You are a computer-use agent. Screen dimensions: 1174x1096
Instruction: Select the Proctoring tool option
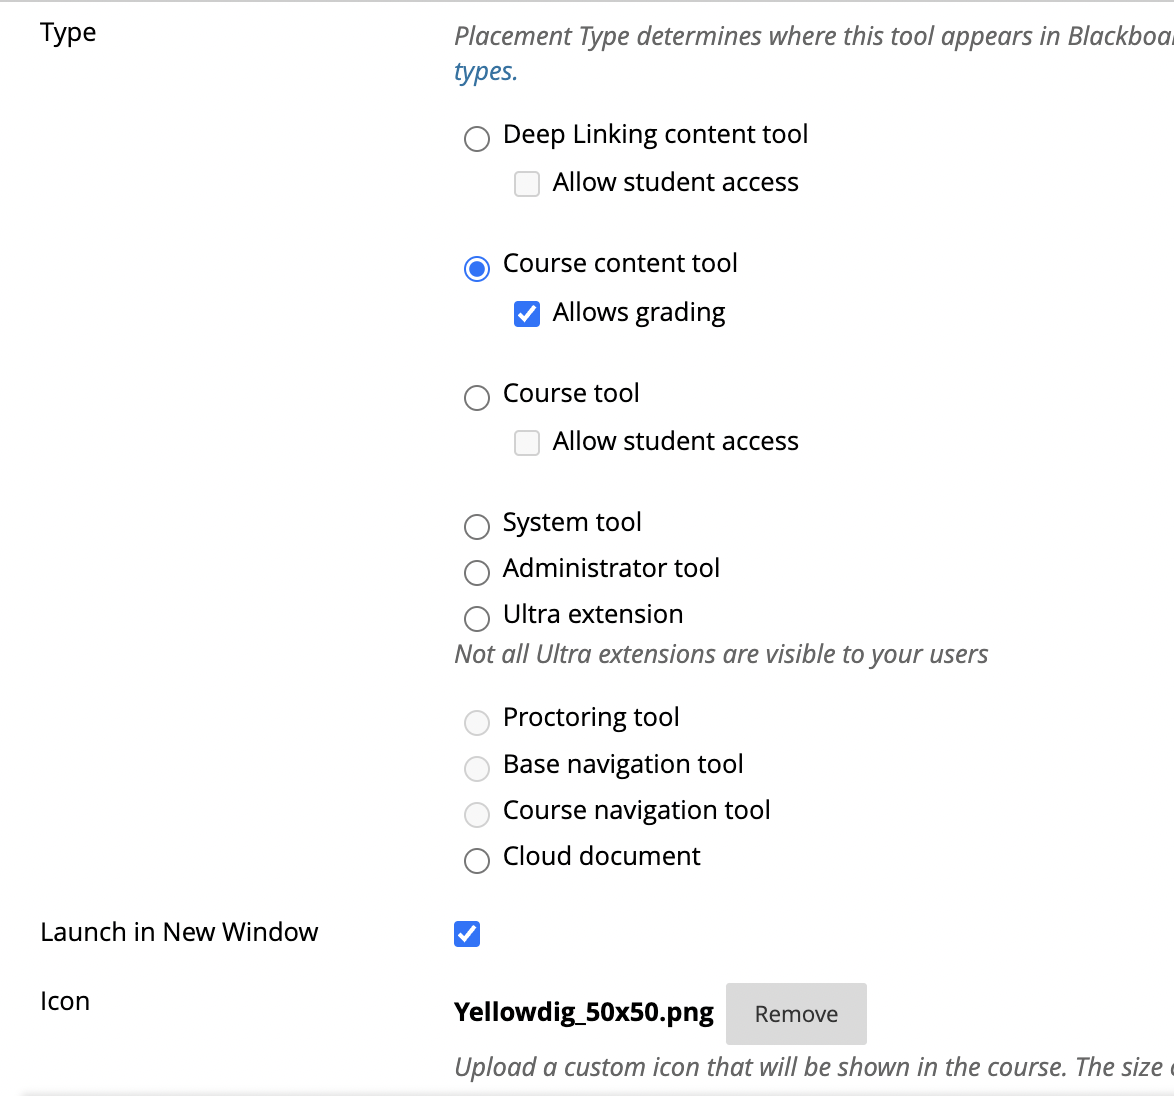[x=477, y=722]
